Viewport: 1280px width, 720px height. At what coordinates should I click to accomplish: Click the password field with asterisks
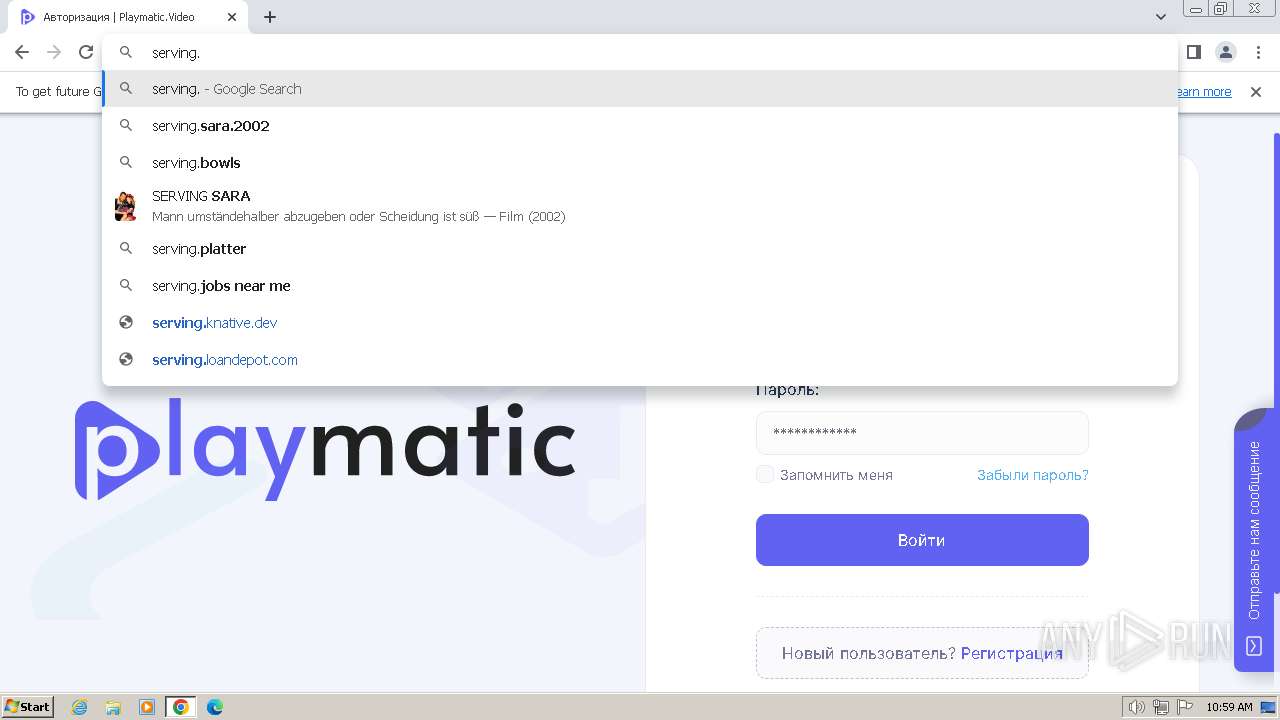tap(922, 433)
